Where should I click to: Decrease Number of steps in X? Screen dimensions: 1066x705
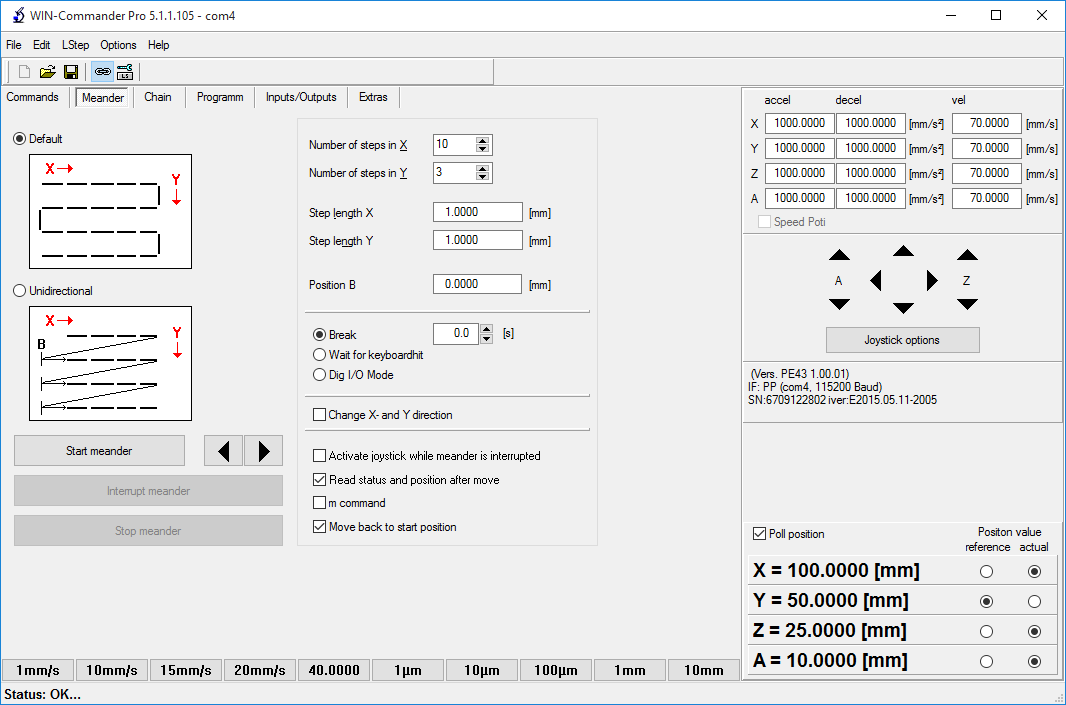[x=483, y=148]
